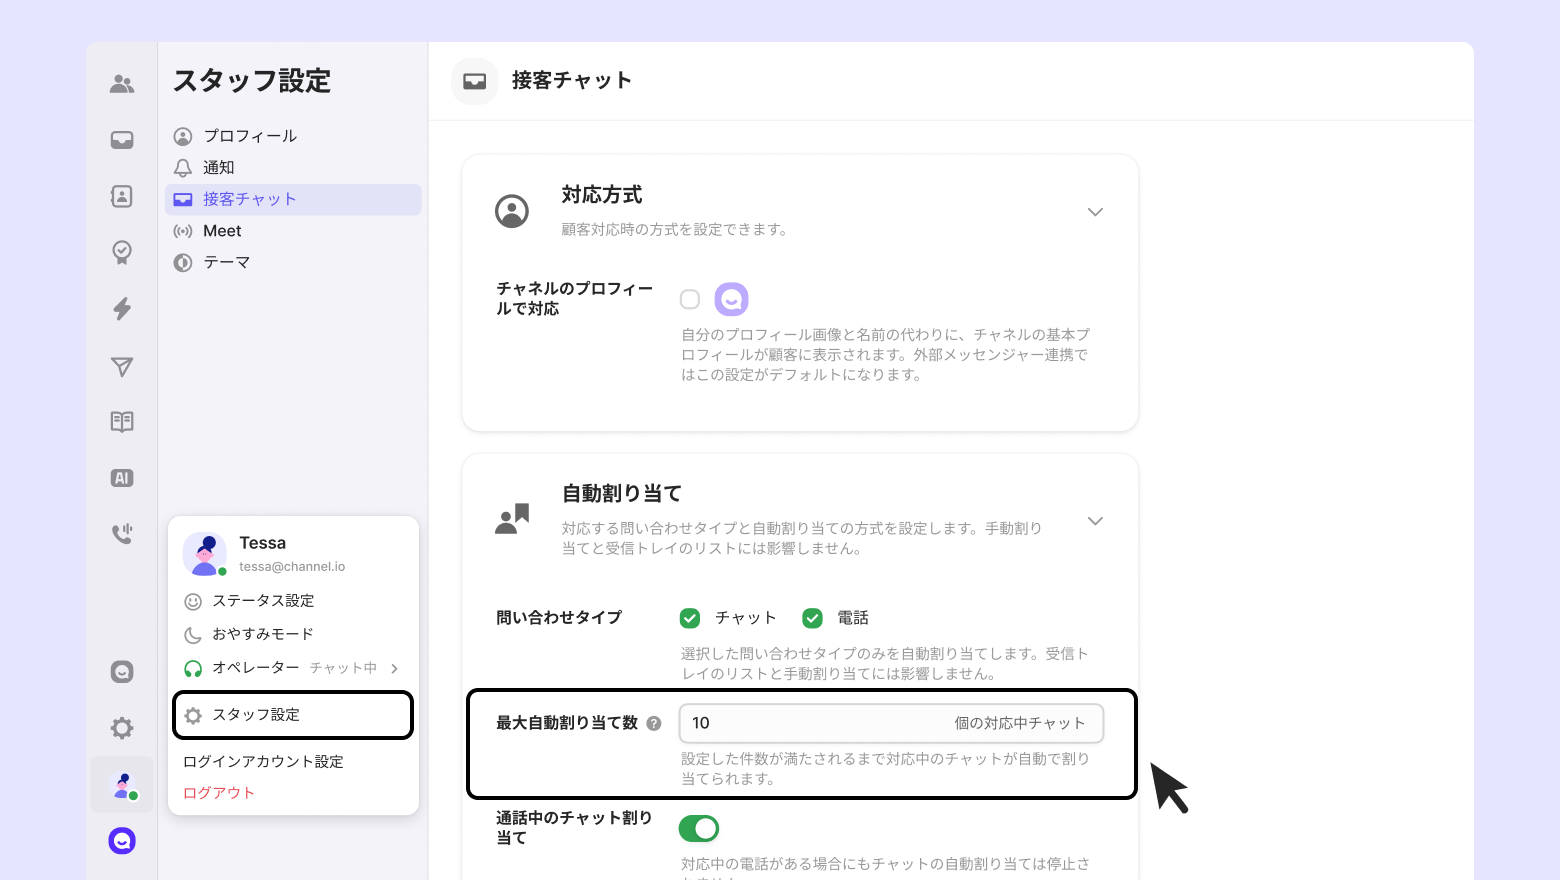Turn off the 通話中のチャット割り当て switch
Viewport: 1560px width, 880px height.
click(x=699, y=828)
